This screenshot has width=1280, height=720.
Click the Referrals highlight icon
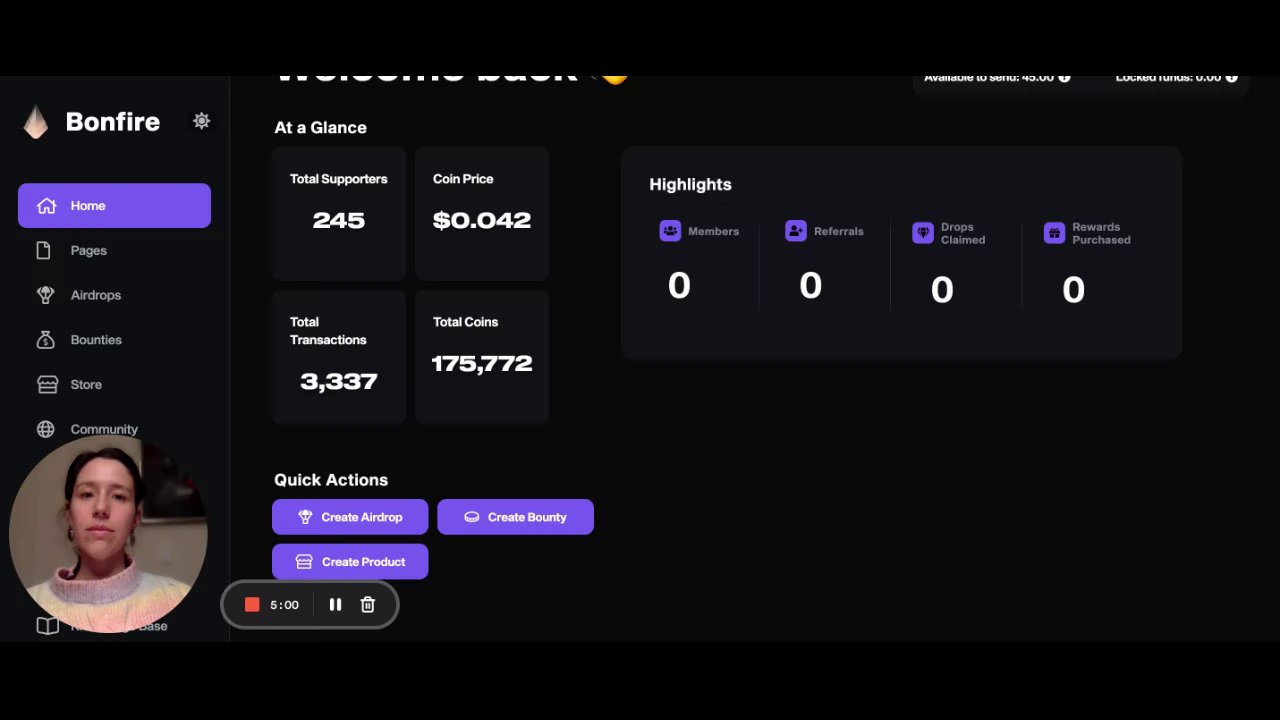coord(796,231)
